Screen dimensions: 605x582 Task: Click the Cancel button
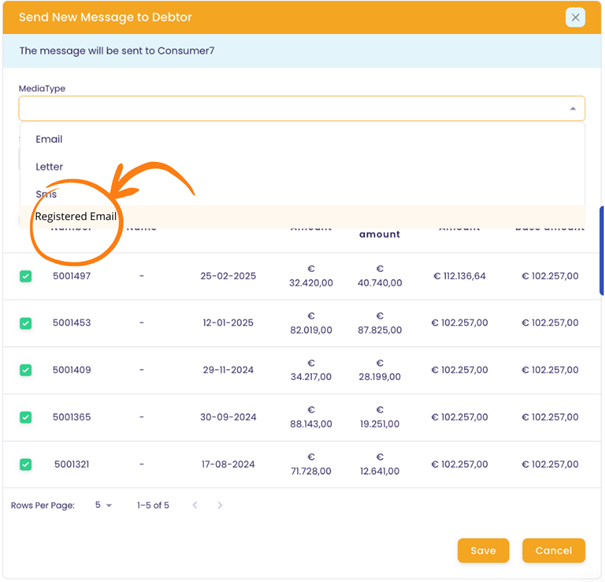pos(553,551)
